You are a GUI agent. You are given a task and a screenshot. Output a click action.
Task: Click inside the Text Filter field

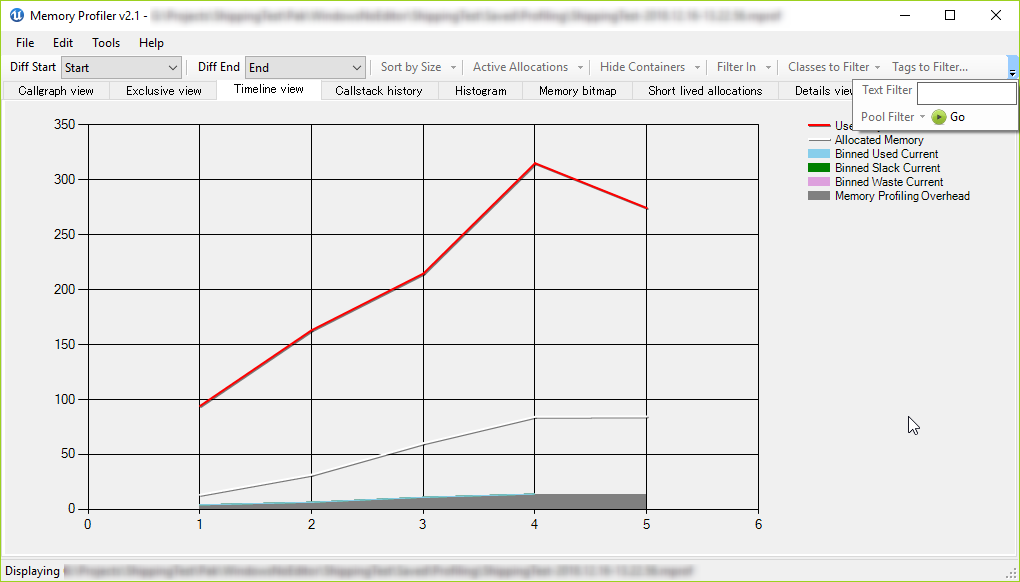tap(967, 93)
